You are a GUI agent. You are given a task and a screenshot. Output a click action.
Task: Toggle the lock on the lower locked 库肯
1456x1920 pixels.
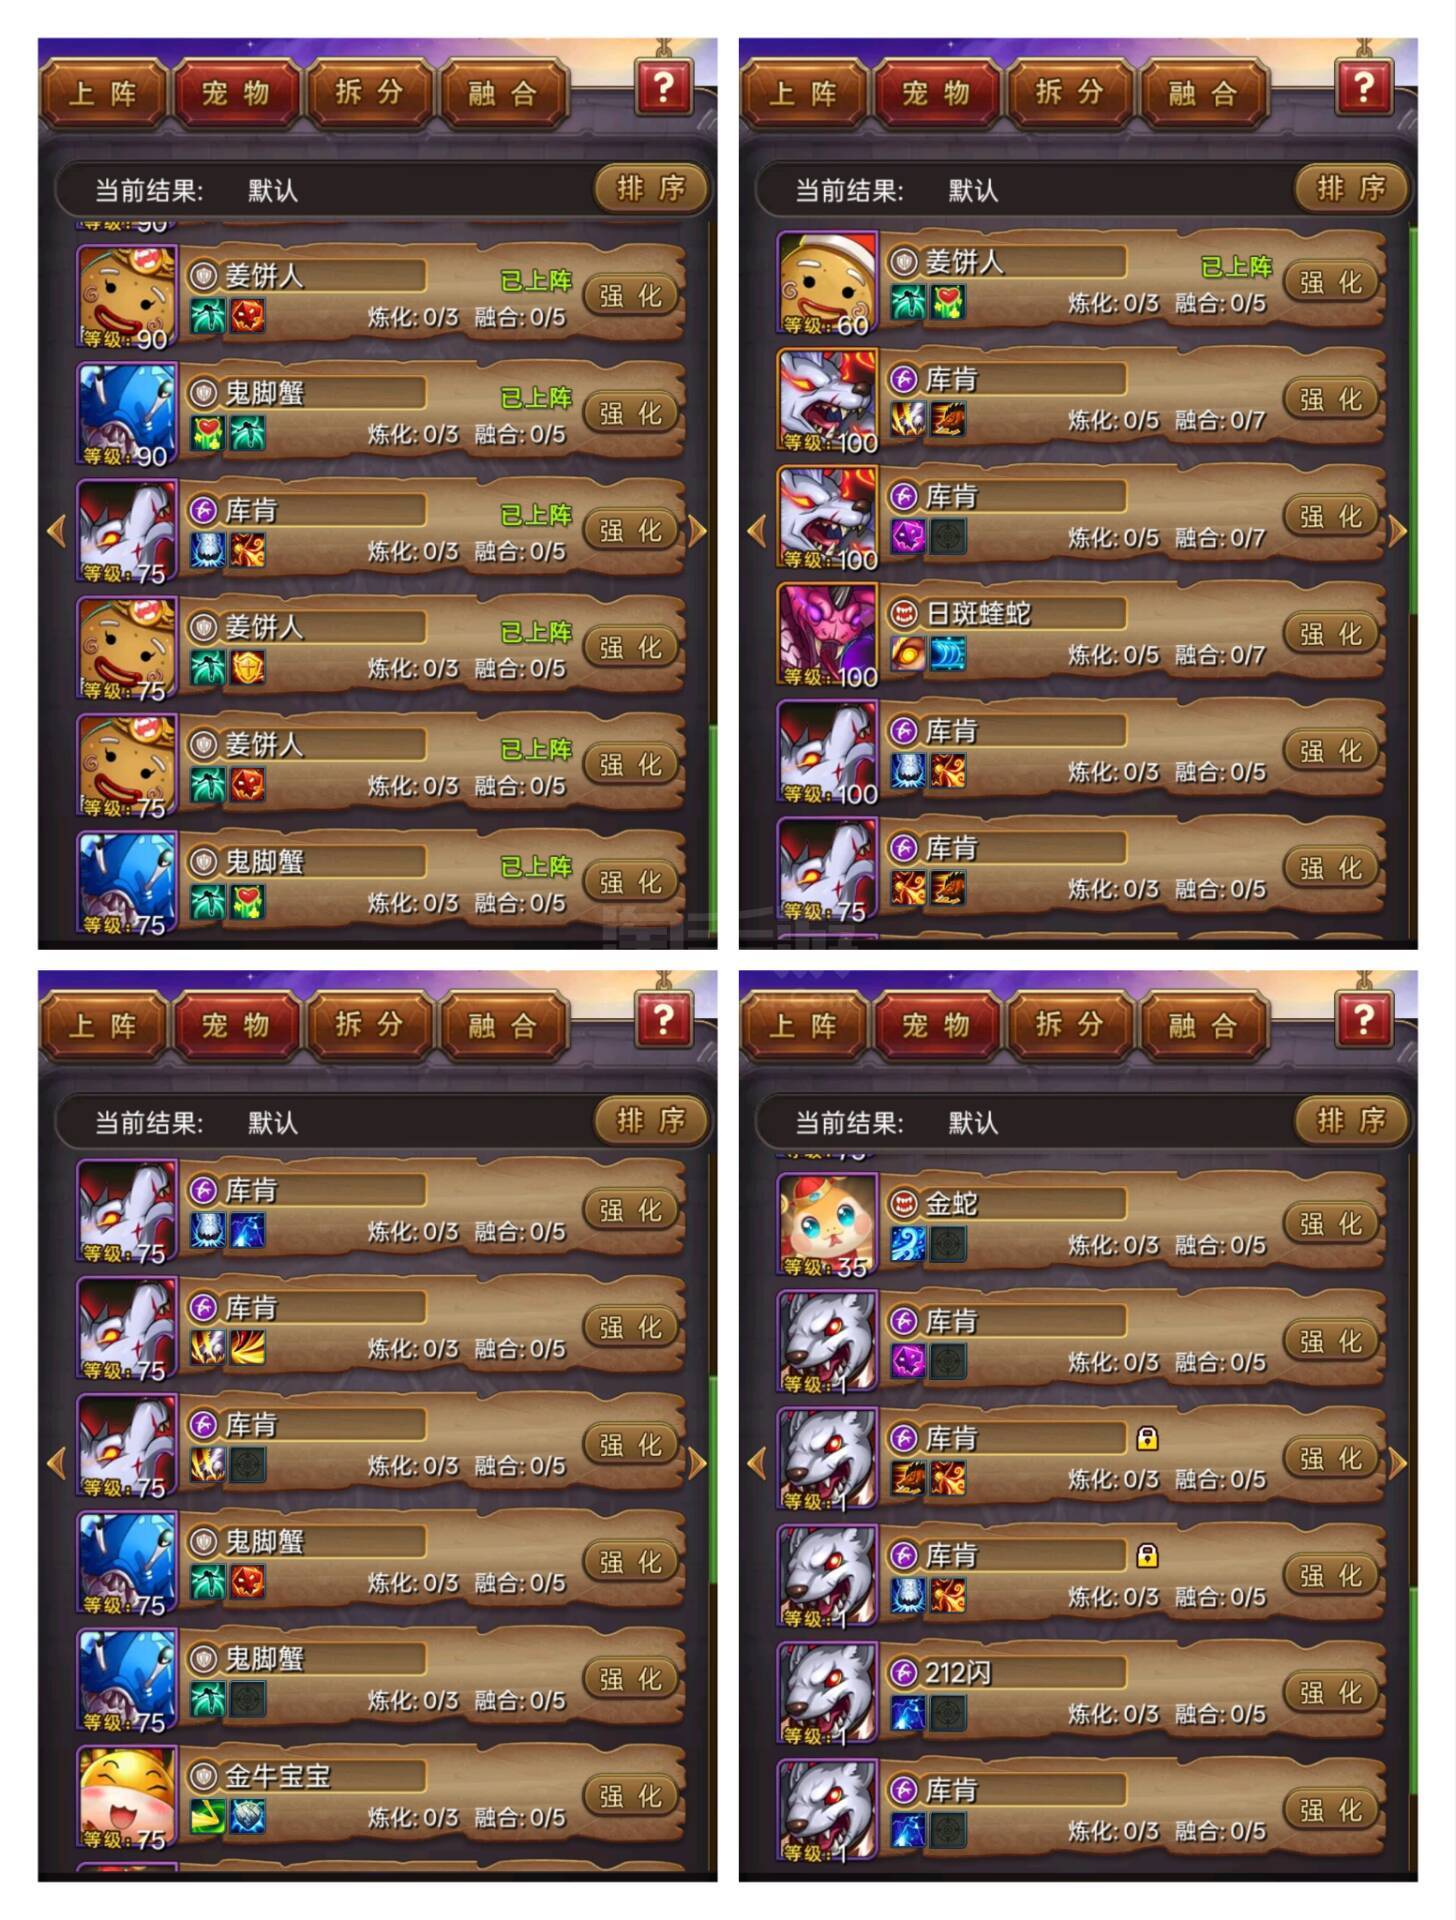[x=1147, y=1555]
